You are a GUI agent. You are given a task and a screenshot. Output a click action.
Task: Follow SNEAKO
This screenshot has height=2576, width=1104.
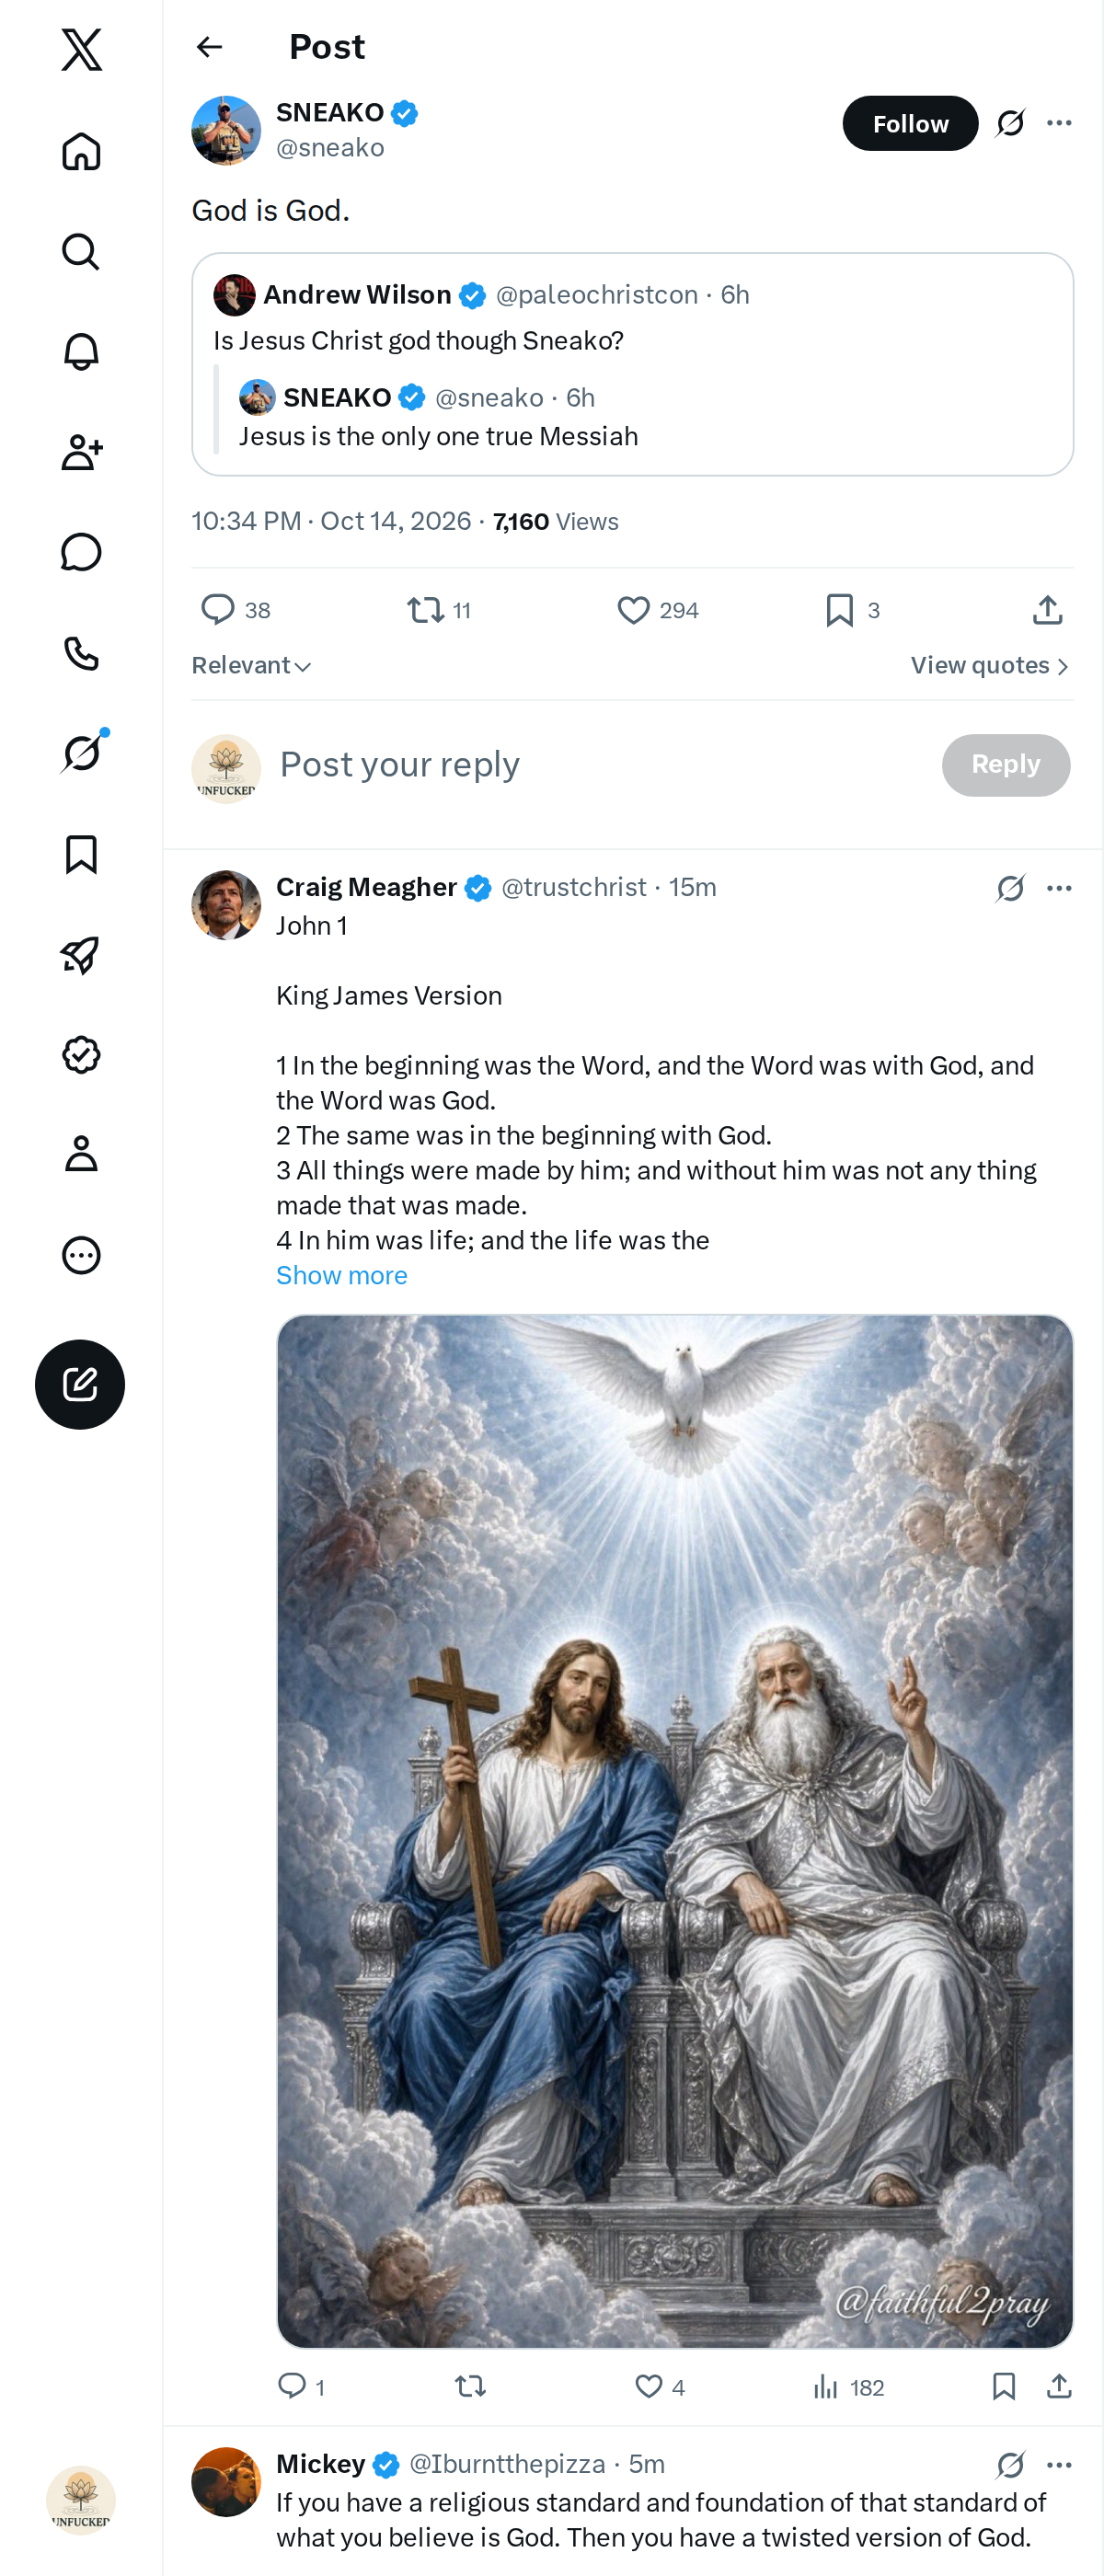(x=910, y=123)
